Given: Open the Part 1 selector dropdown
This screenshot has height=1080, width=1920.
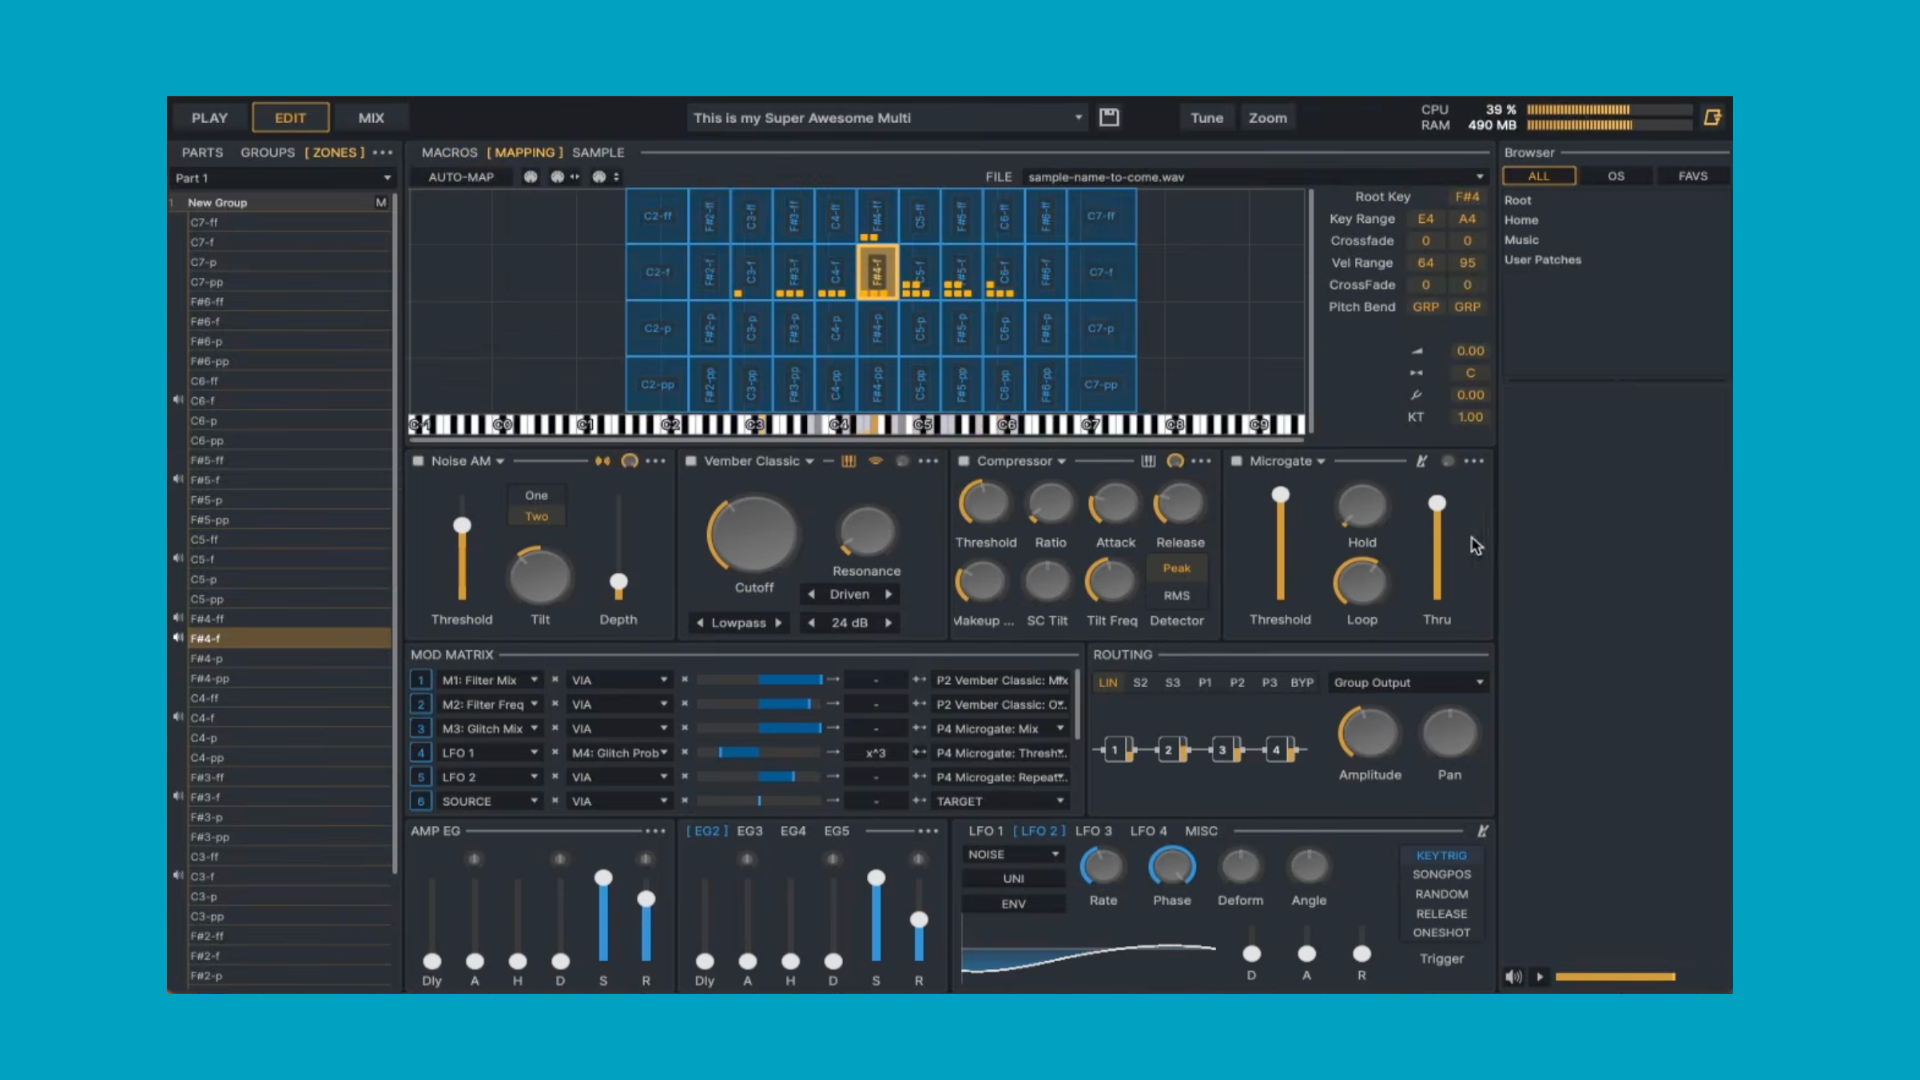Looking at the screenshot, I should tap(386, 178).
